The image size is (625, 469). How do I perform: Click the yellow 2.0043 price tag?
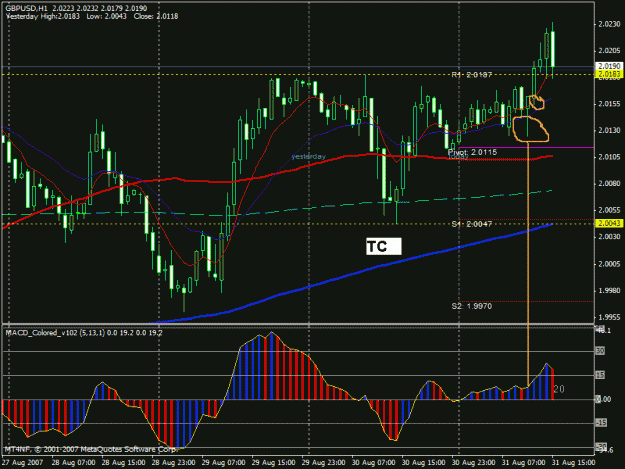click(609, 224)
